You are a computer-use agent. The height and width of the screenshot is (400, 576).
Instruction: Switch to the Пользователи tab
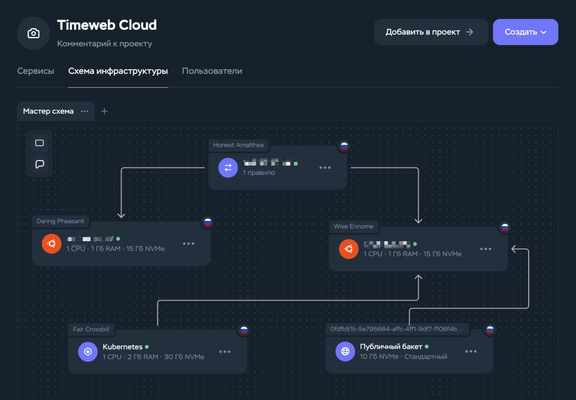(212, 71)
